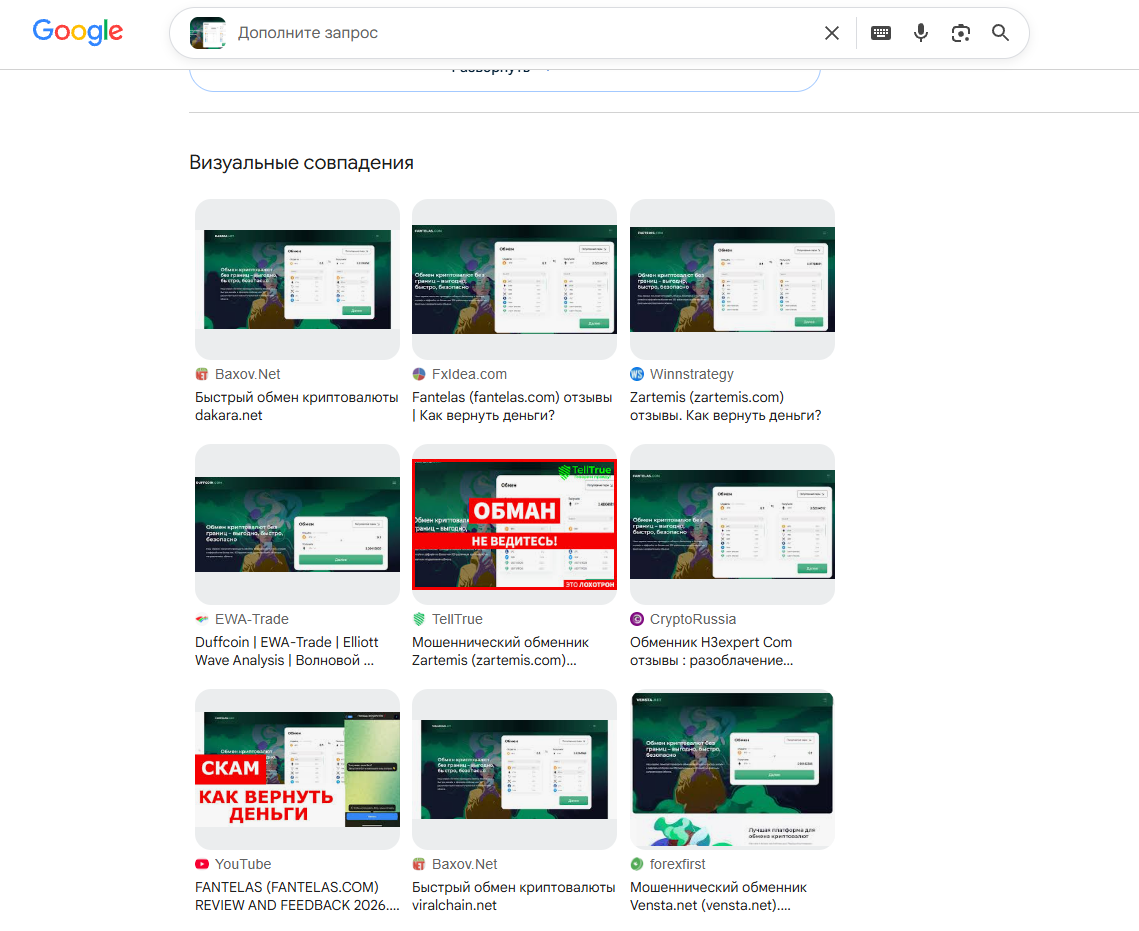This screenshot has width=1139, height=931.
Task: Select the uploaded image thumbnail in search box
Action: 208,33
